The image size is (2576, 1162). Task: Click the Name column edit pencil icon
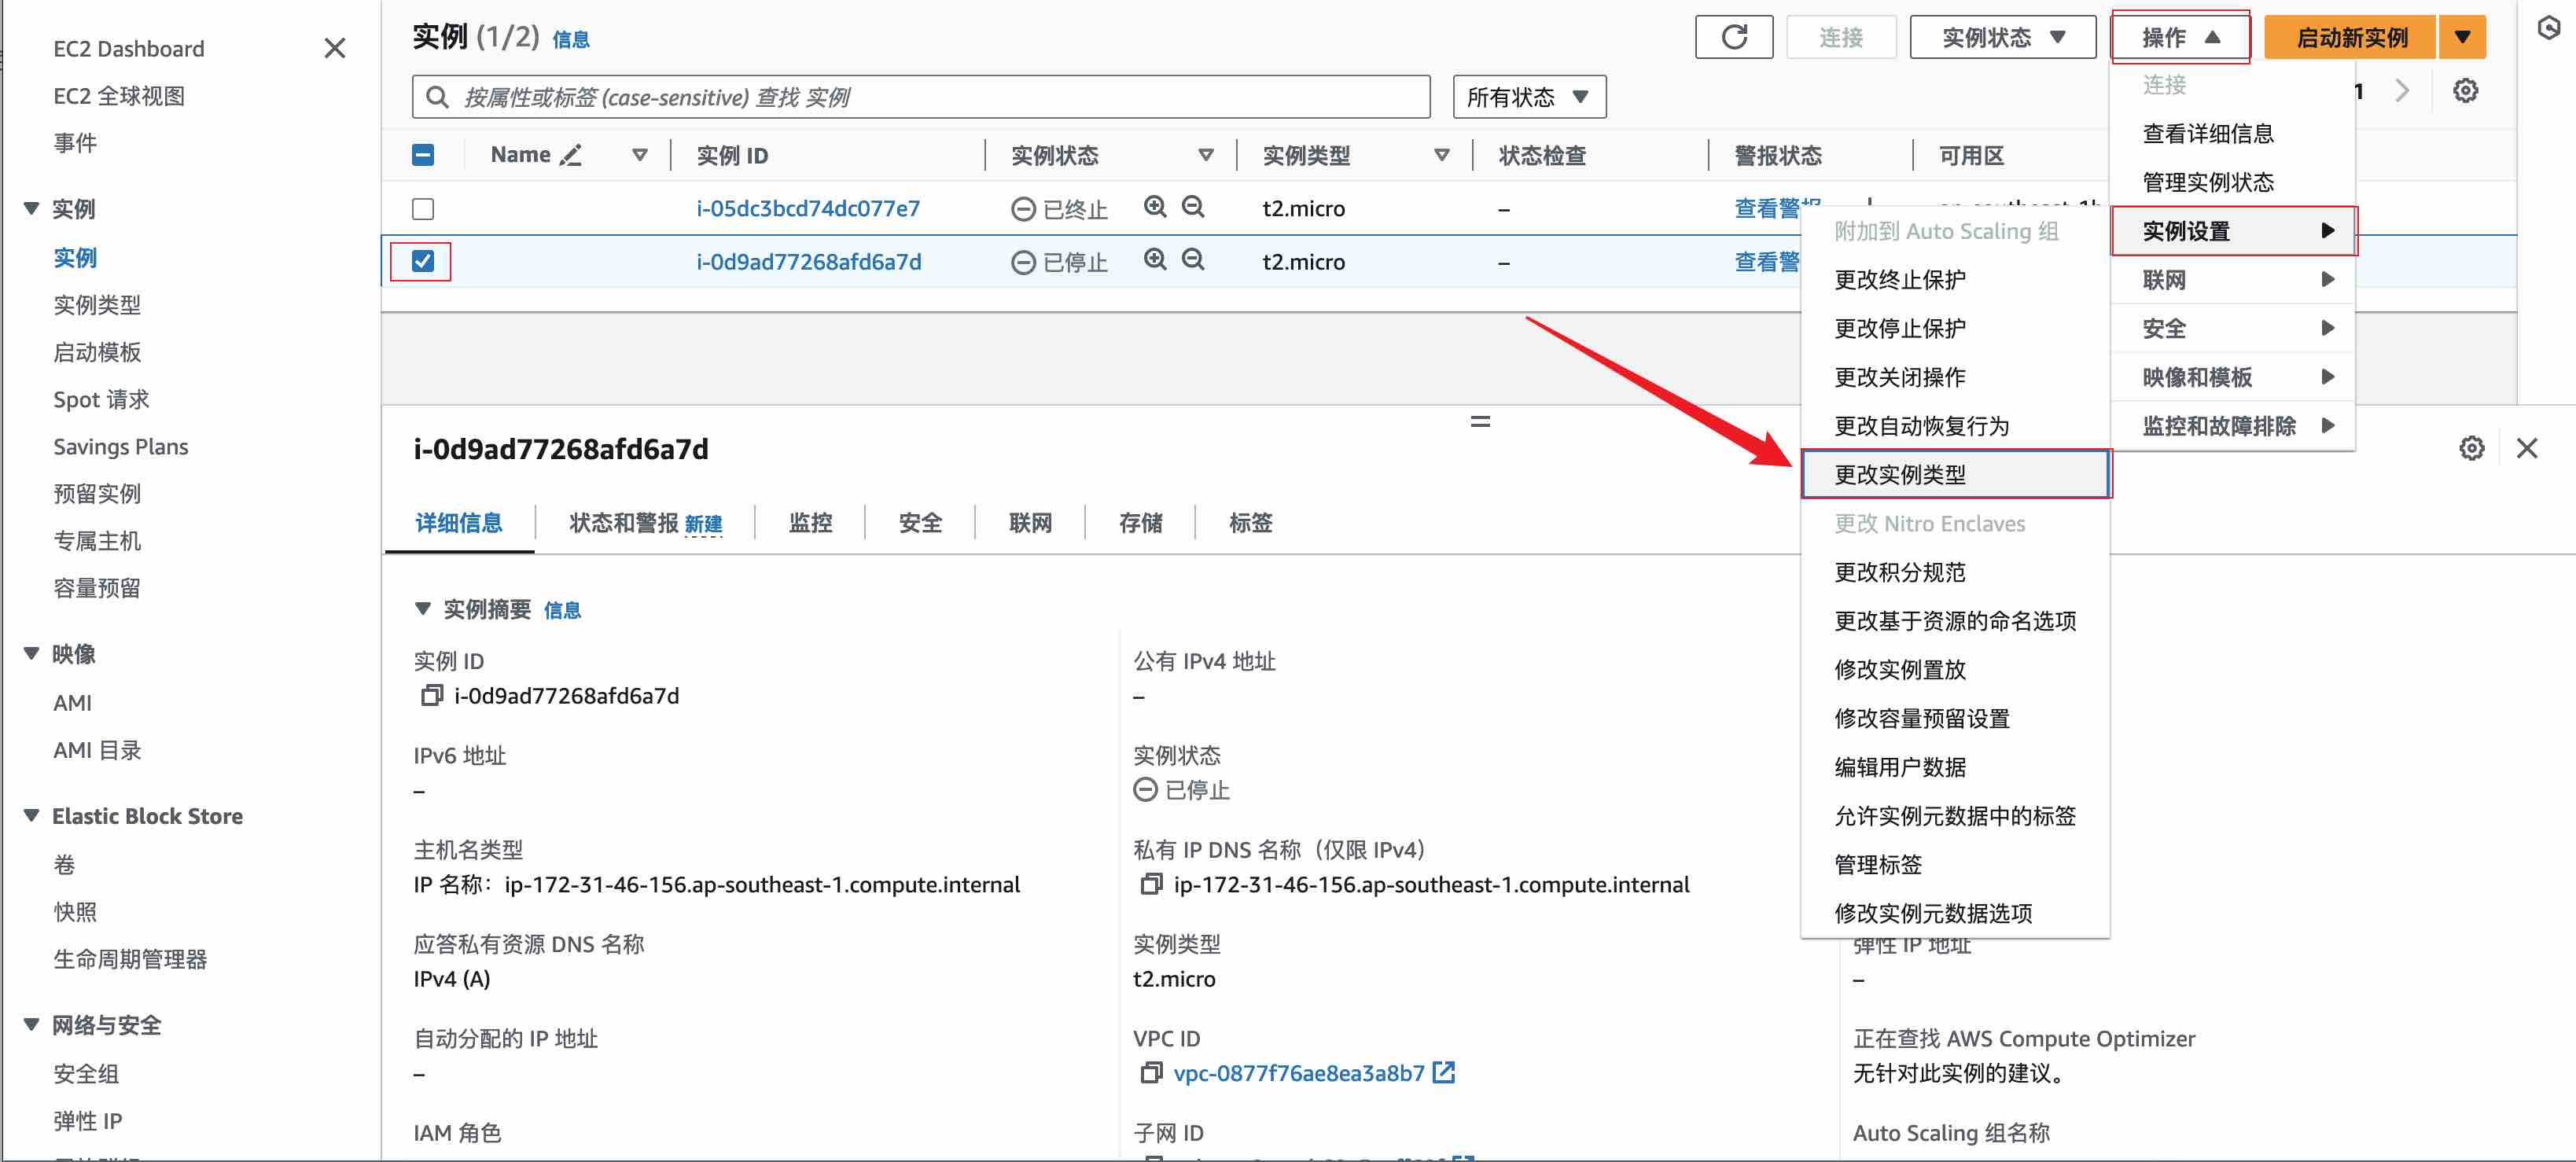(571, 155)
